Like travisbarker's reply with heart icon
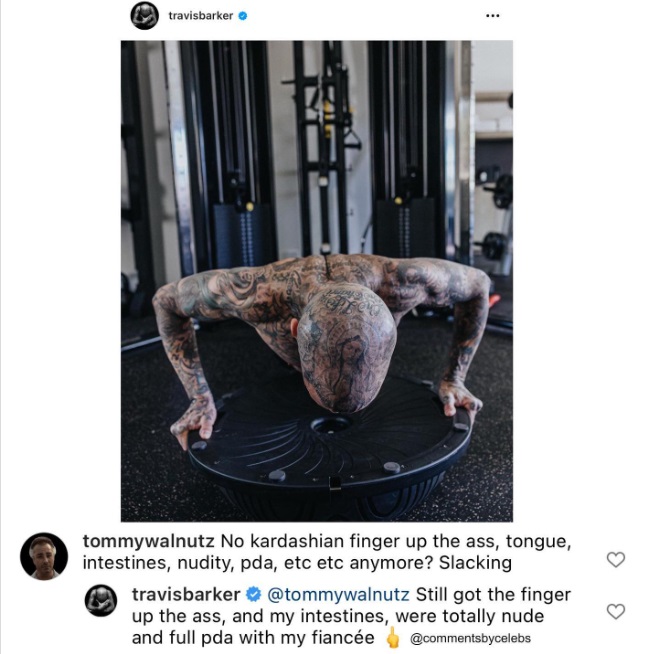The width and height of the screenshot is (648, 654). (615, 611)
